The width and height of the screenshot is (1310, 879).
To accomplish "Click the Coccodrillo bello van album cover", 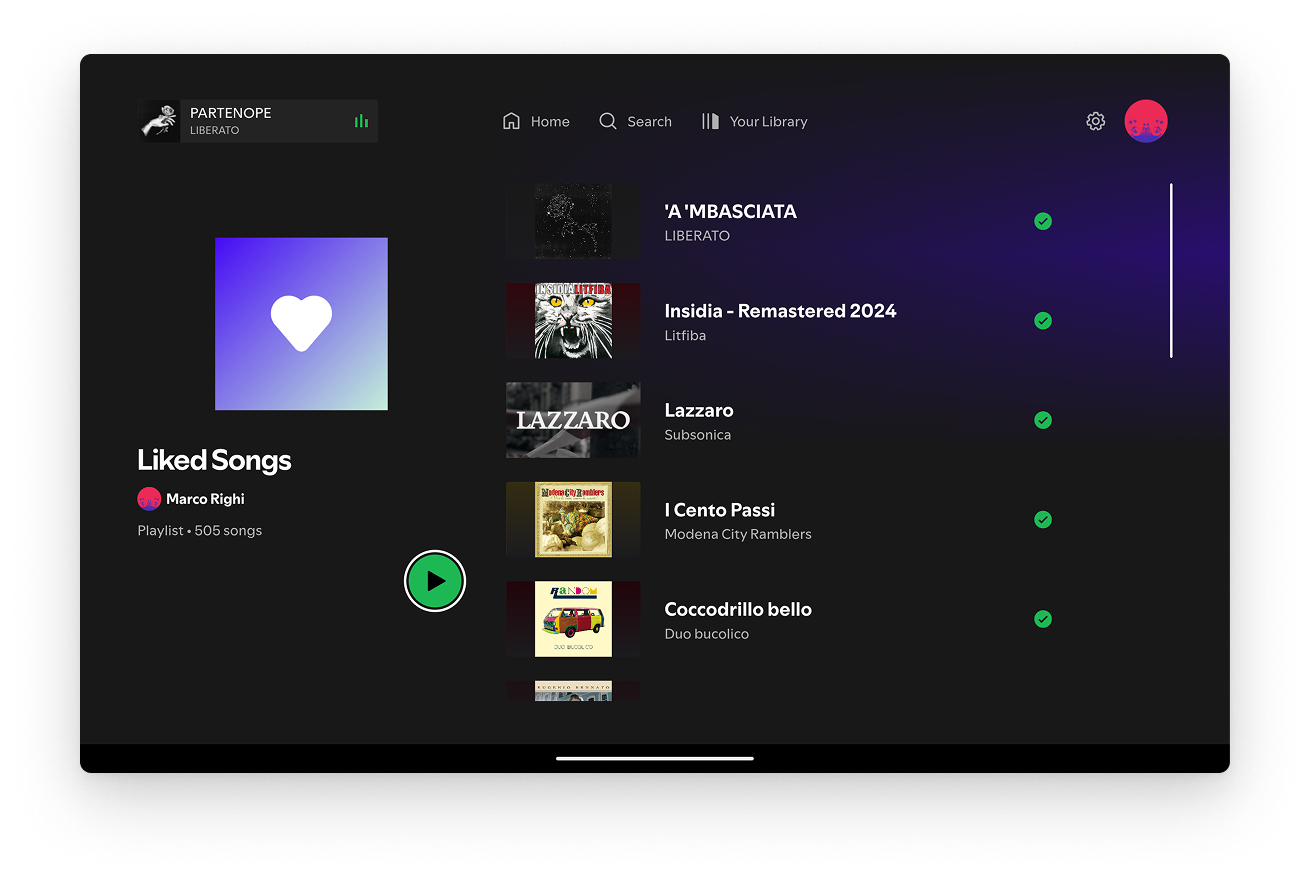I will coord(573,619).
